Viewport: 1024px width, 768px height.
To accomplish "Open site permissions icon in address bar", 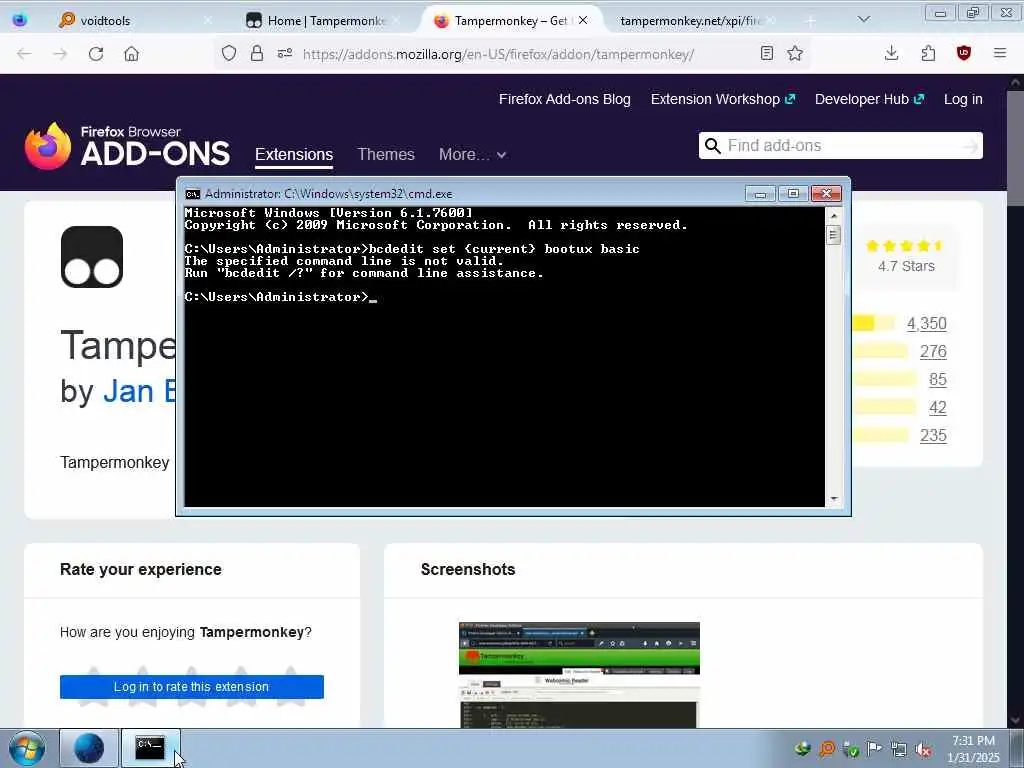I will pos(285,54).
